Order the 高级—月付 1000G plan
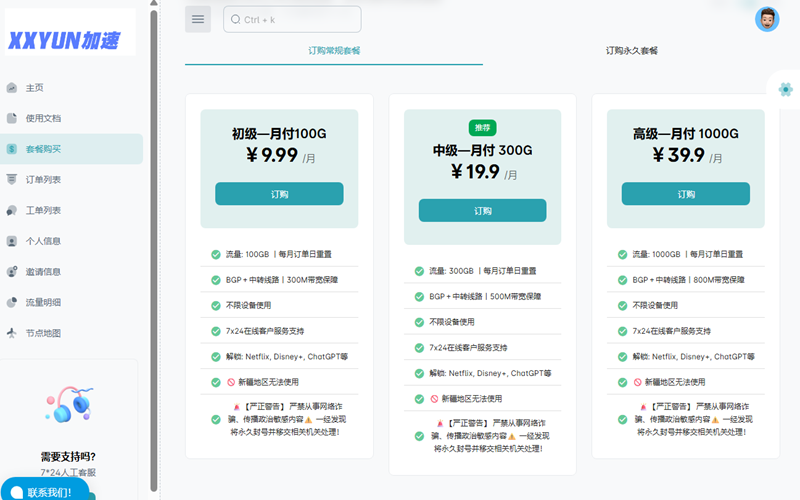 pos(685,194)
